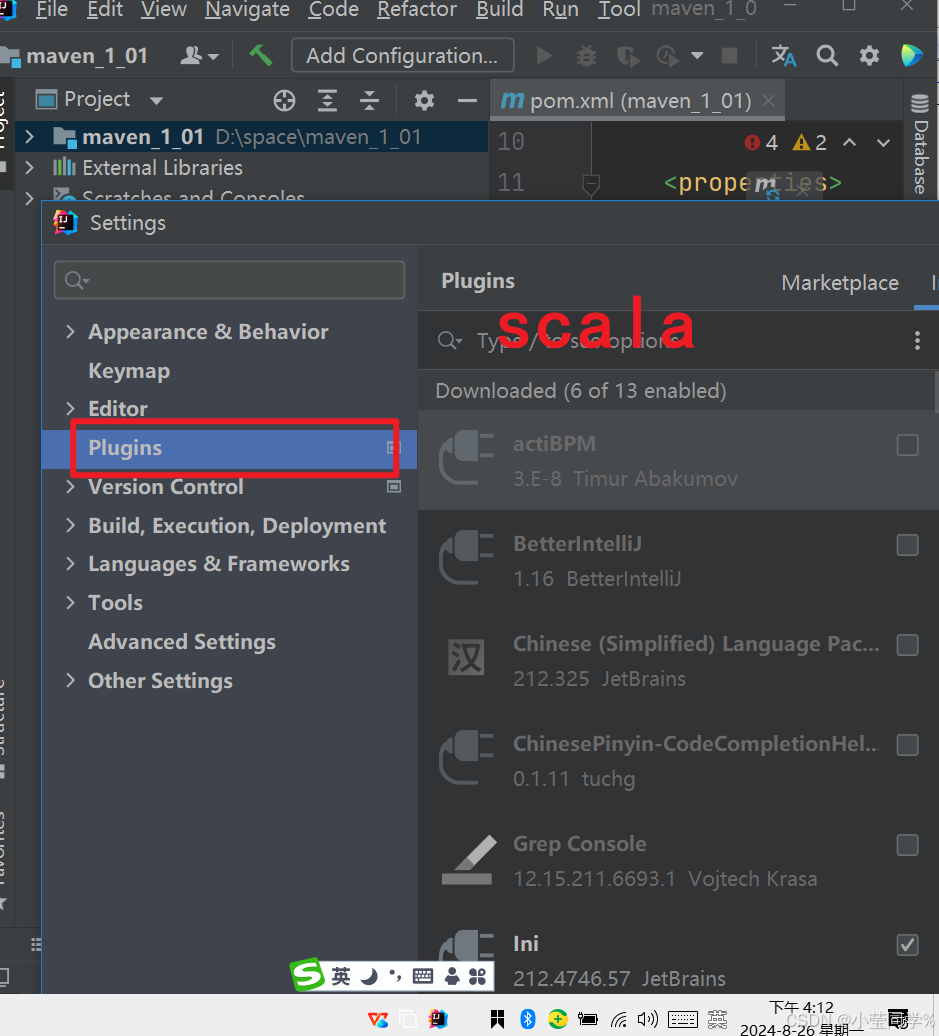
Task: Enable the actiBPM plugin
Action: (x=907, y=445)
